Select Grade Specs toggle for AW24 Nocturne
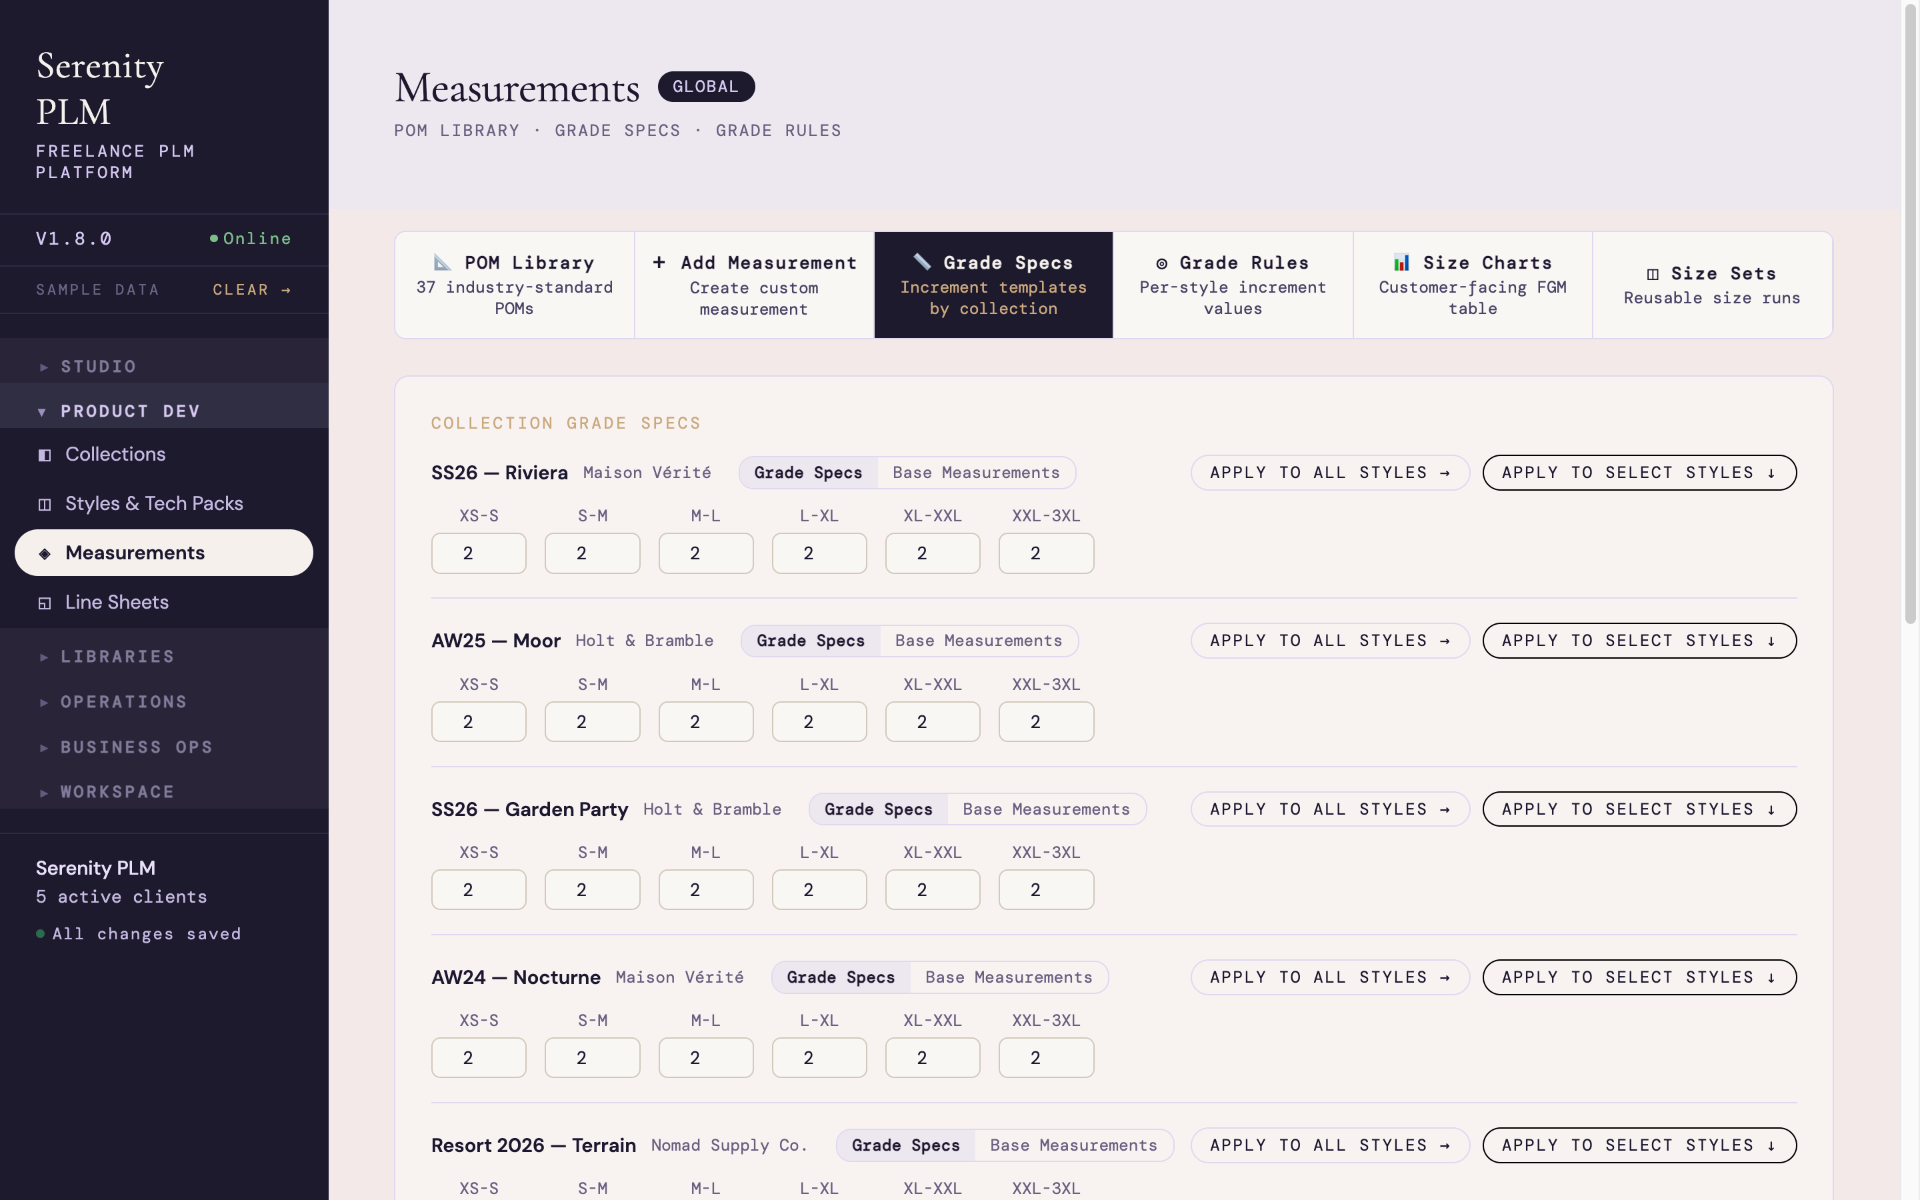1920x1200 pixels. tap(841, 977)
